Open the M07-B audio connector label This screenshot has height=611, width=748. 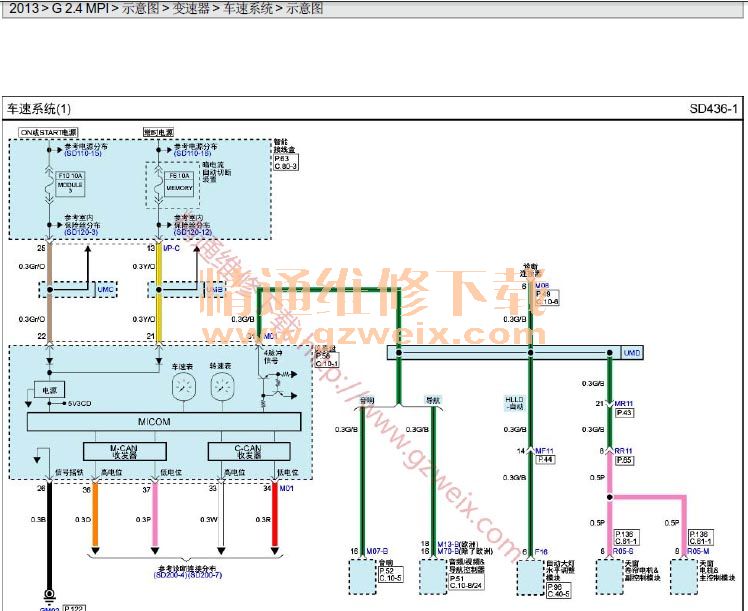(377, 551)
